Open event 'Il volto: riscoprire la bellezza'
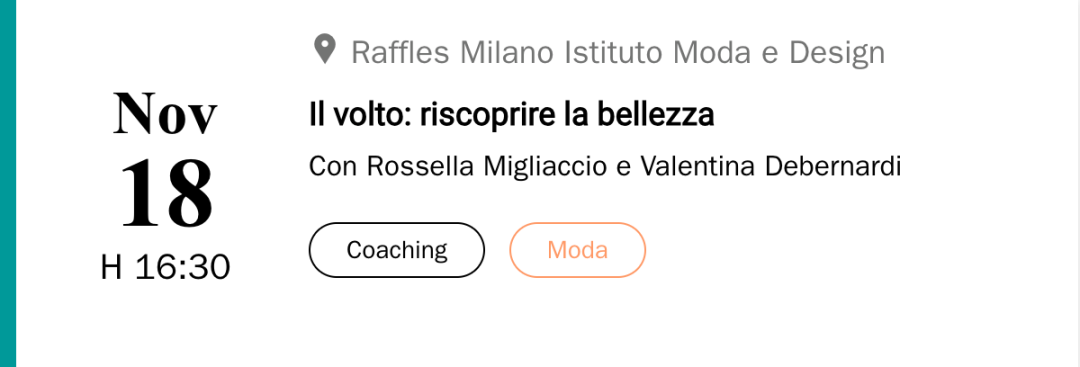The image size is (1080, 367). click(512, 115)
